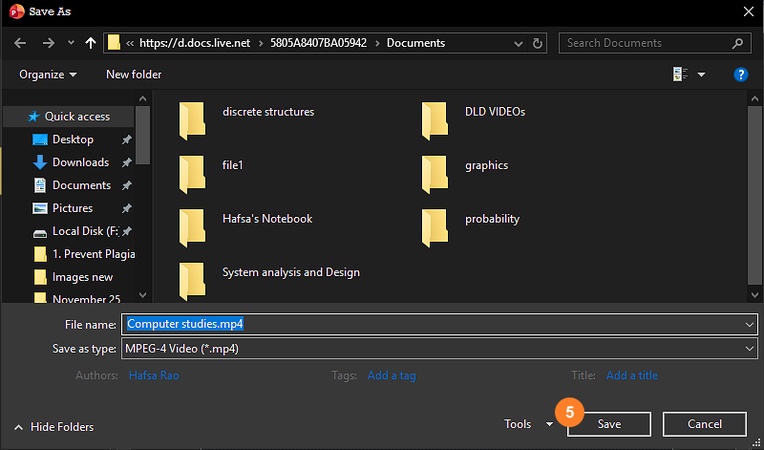Open the Help question mark icon

[x=741, y=74]
